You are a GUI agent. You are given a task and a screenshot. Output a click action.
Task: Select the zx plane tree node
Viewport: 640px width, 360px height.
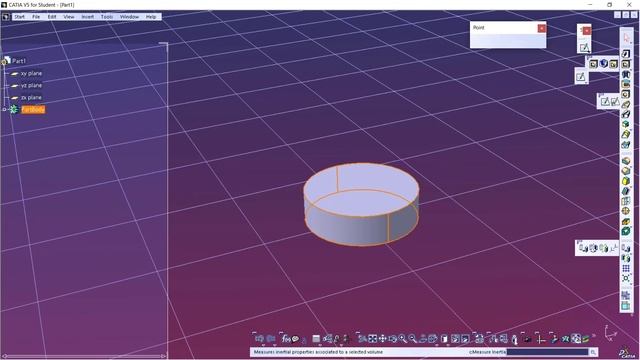(x=31, y=98)
